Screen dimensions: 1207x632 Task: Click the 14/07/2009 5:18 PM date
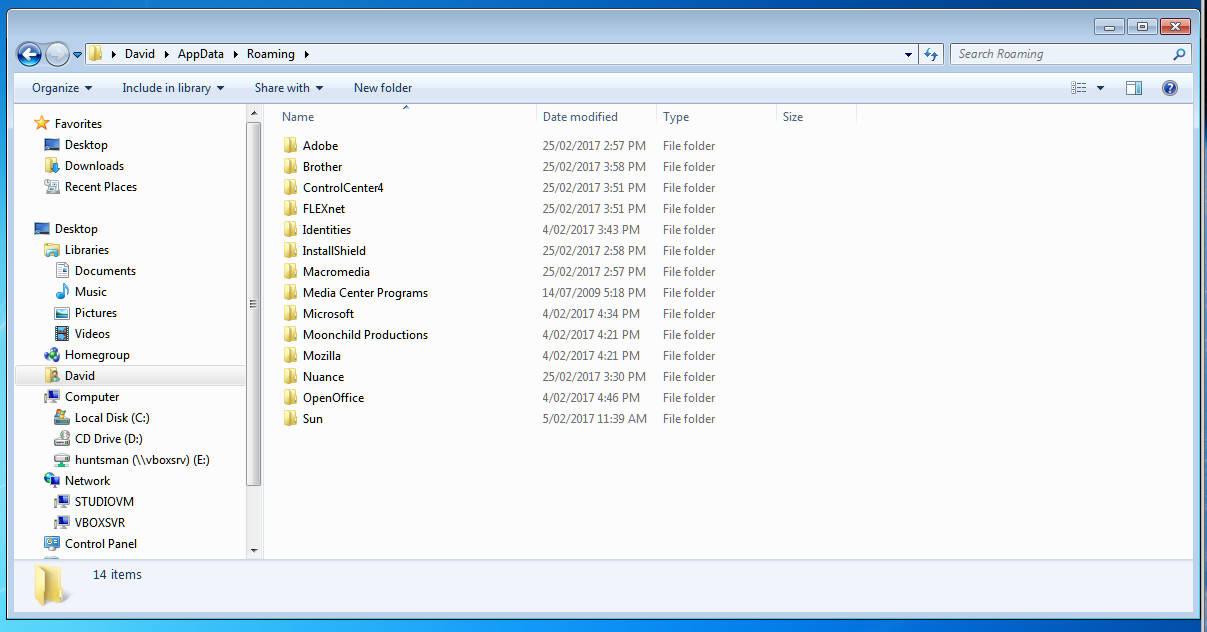click(594, 293)
